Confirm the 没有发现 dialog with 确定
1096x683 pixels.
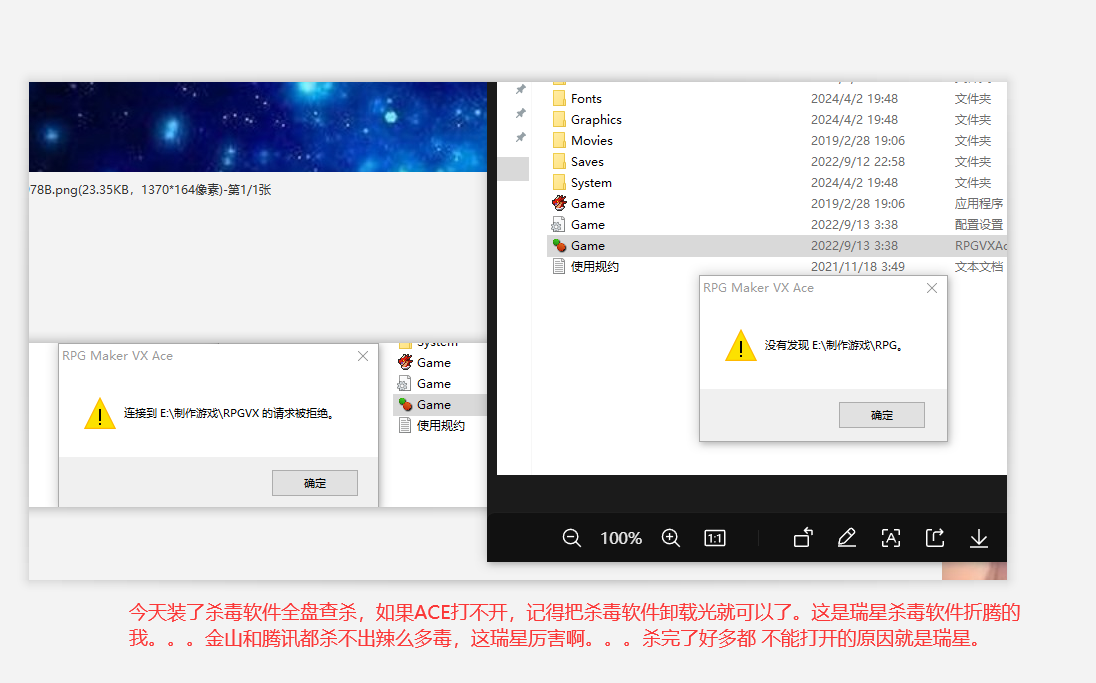click(881, 415)
